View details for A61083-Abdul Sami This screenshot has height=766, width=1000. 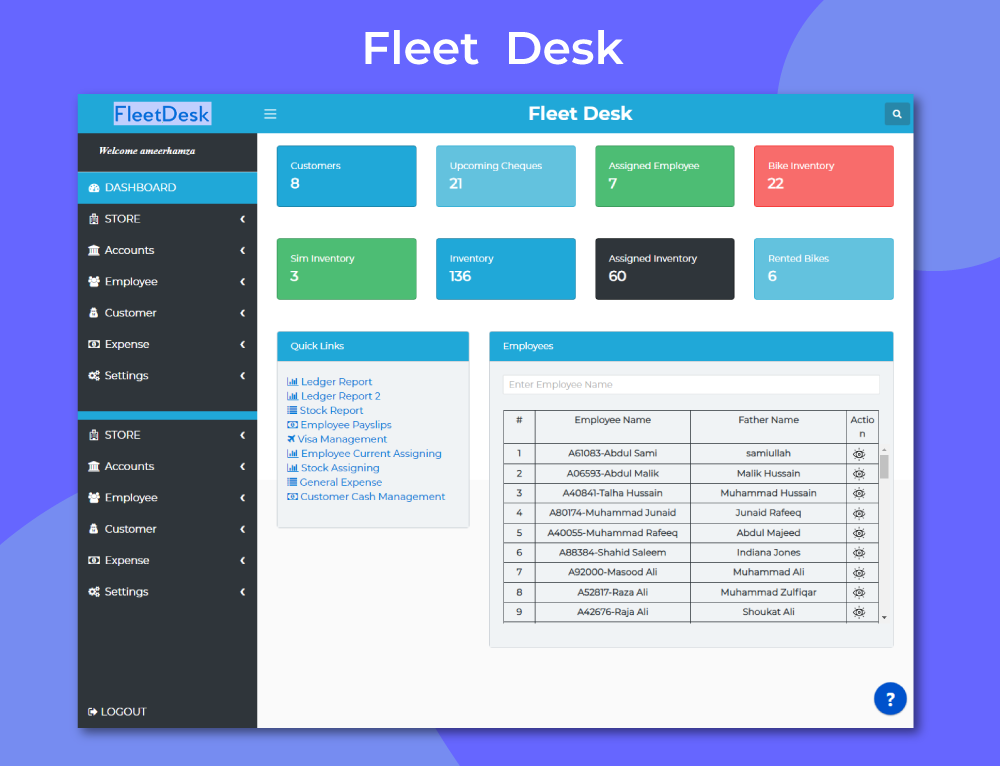[x=859, y=454]
